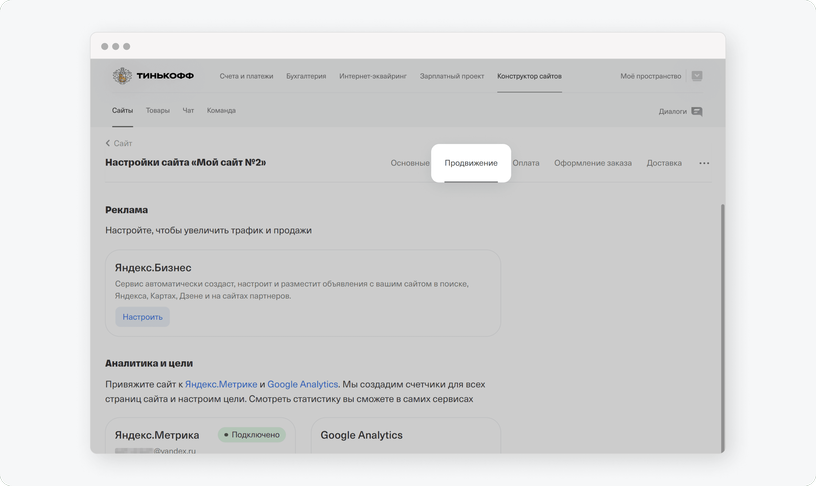
Task: Open the Оформление заказа tab
Action: pos(593,163)
